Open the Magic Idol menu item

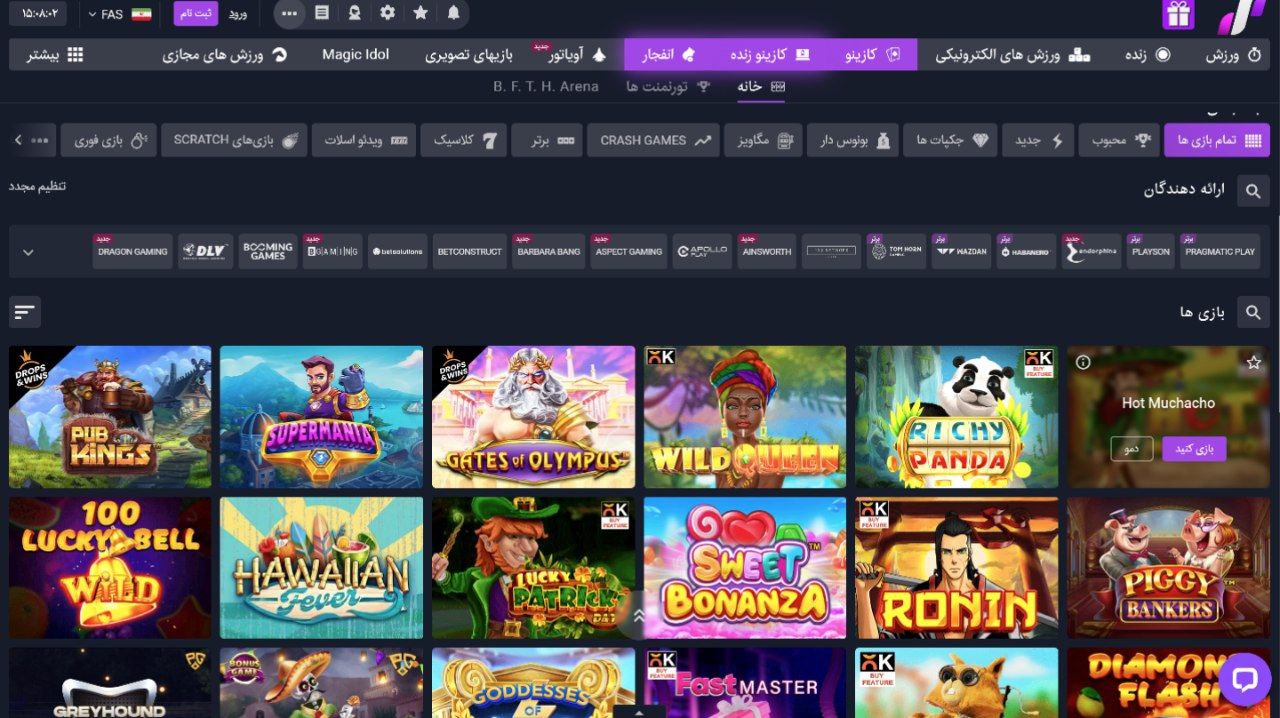tap(355, 55)
